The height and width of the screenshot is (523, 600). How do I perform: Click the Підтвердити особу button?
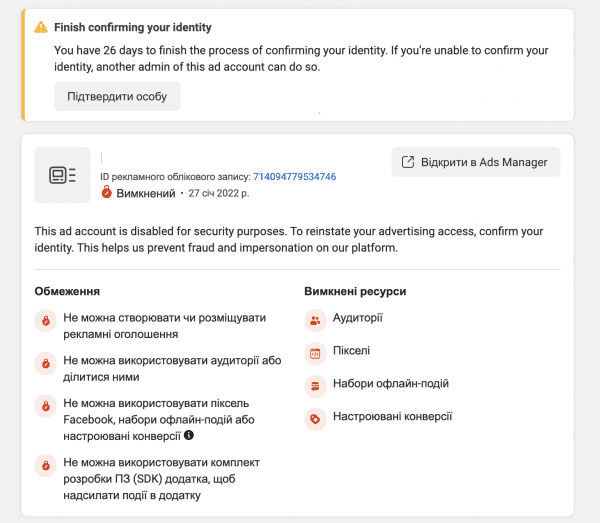(x=117, y=96)
